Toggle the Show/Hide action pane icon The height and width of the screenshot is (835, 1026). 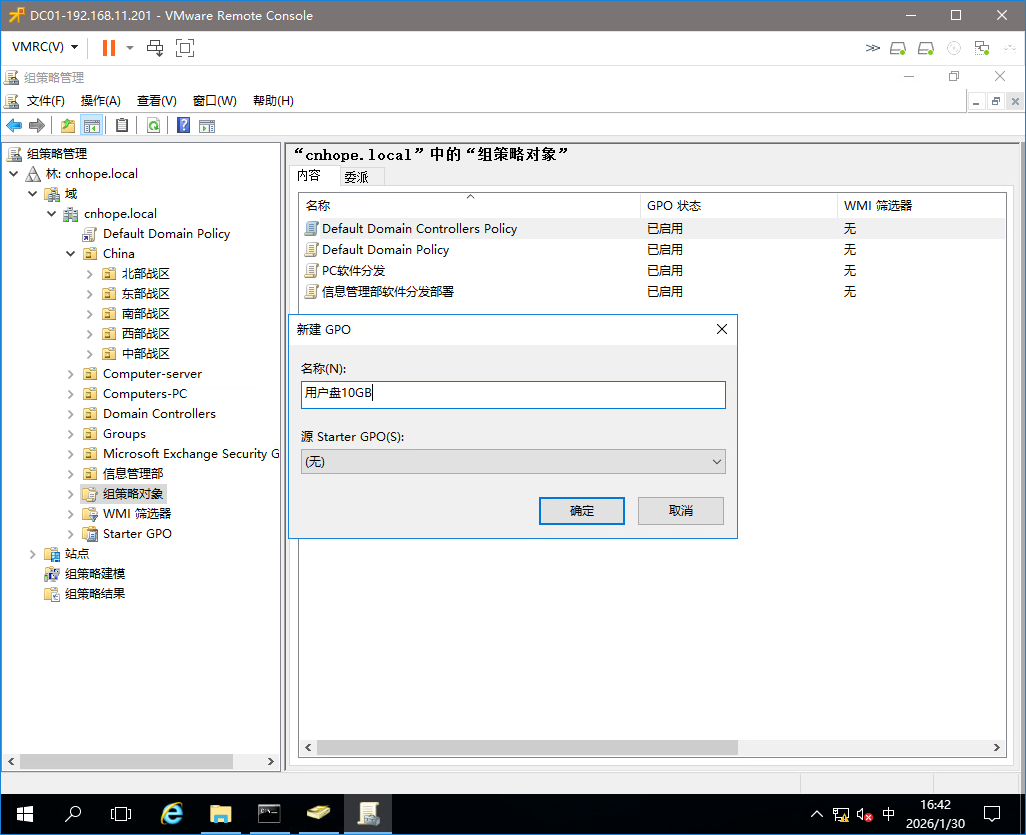(207, 126)
